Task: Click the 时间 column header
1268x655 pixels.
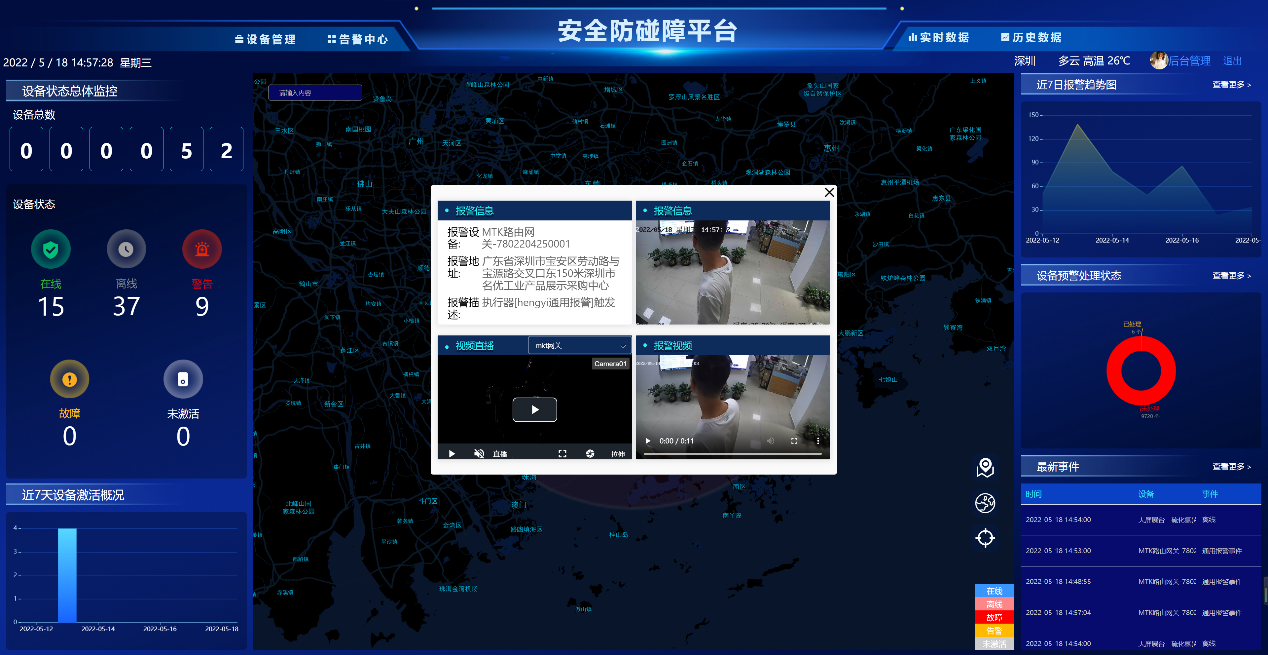Action: tap(1033, 494)
